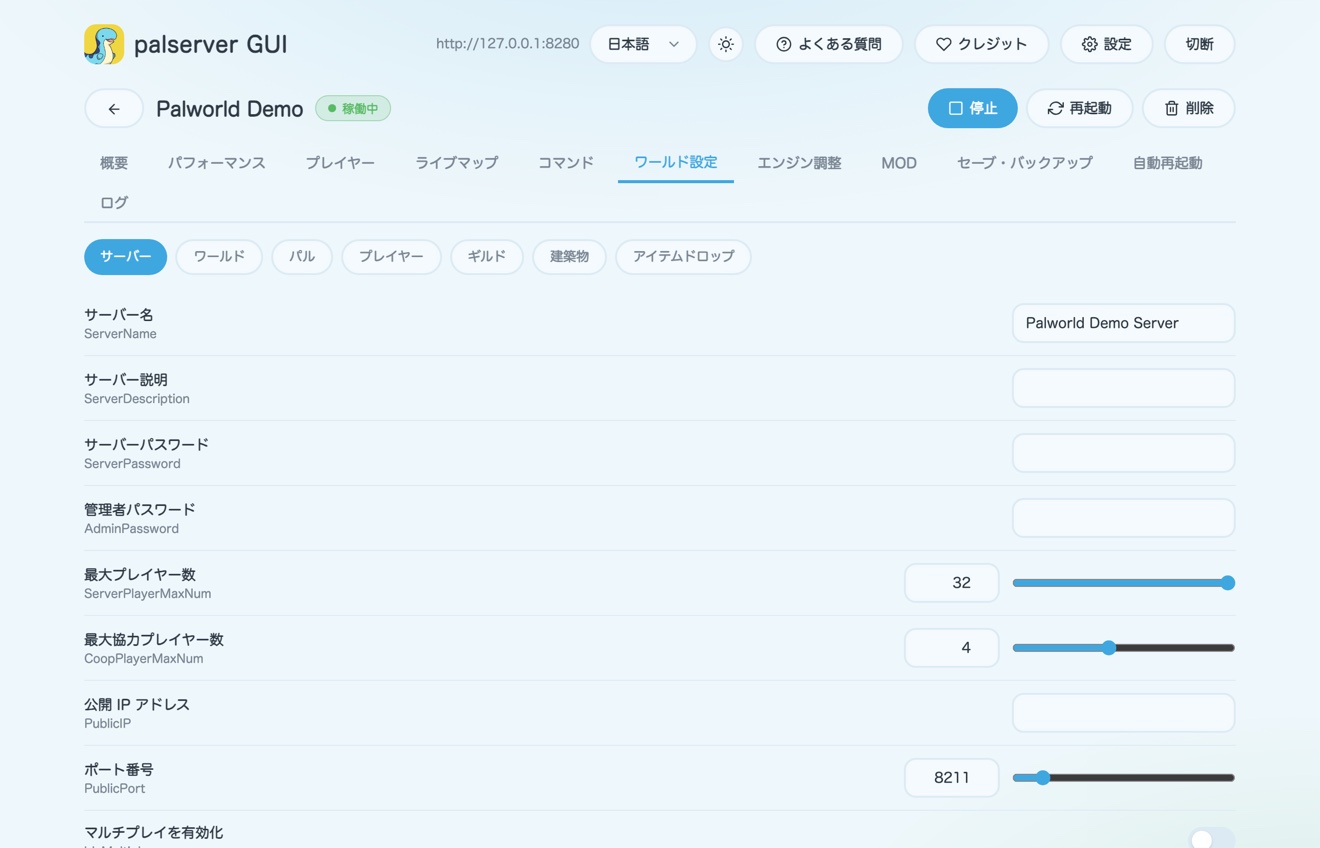Screen dimensions: 1320x848
Task: Click the ServerPlayerMaxNum value box
Action: tap(951, 583)
